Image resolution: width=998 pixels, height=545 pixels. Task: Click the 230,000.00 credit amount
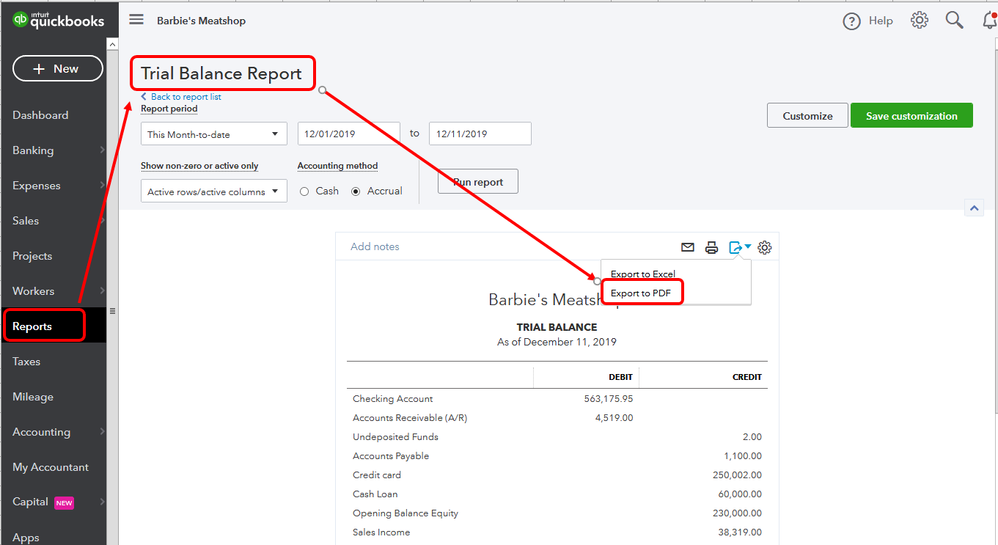tap(737, 513)
